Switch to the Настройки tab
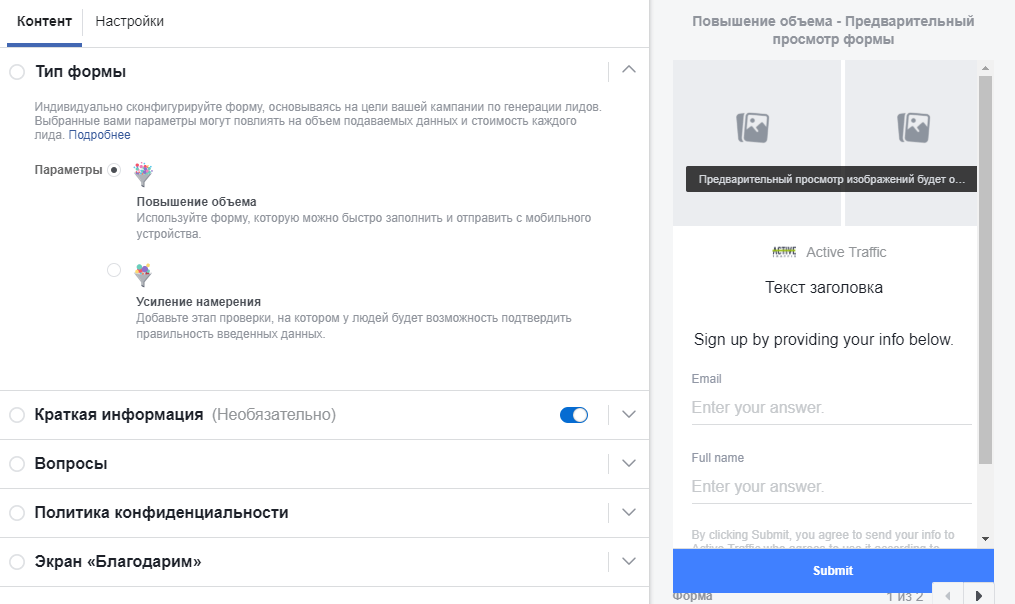The height and width of the screenshot is (604, 1015). tap(130, 21)
